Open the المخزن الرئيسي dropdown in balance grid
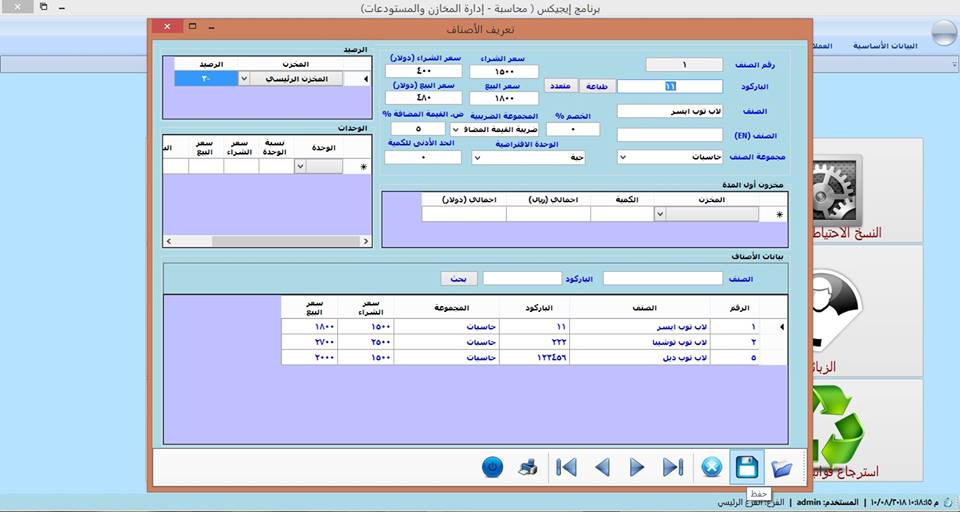960x512 pixels. click(x=243, y=79)
